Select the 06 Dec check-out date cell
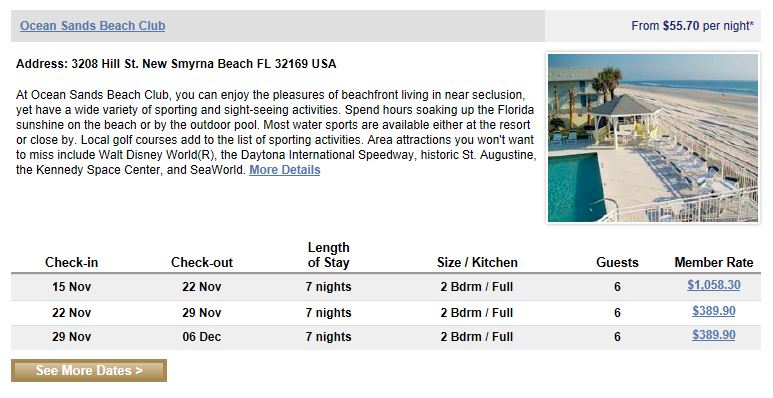 pos(202,337)
